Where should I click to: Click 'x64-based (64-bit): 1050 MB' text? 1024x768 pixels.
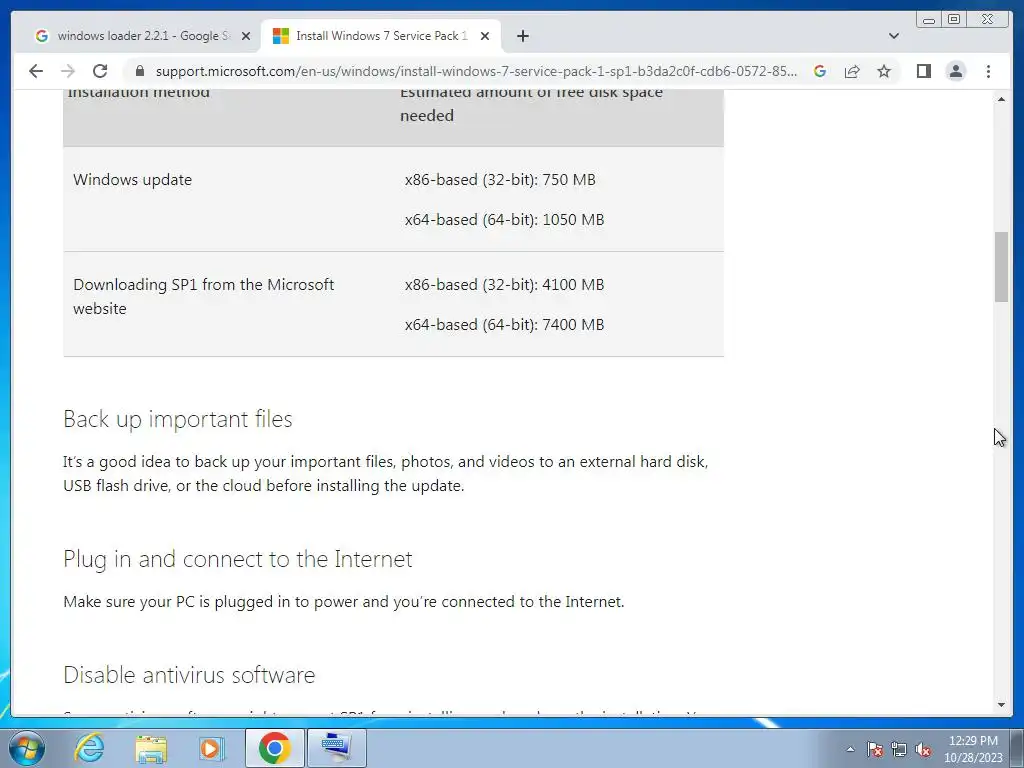coord(504,219)
